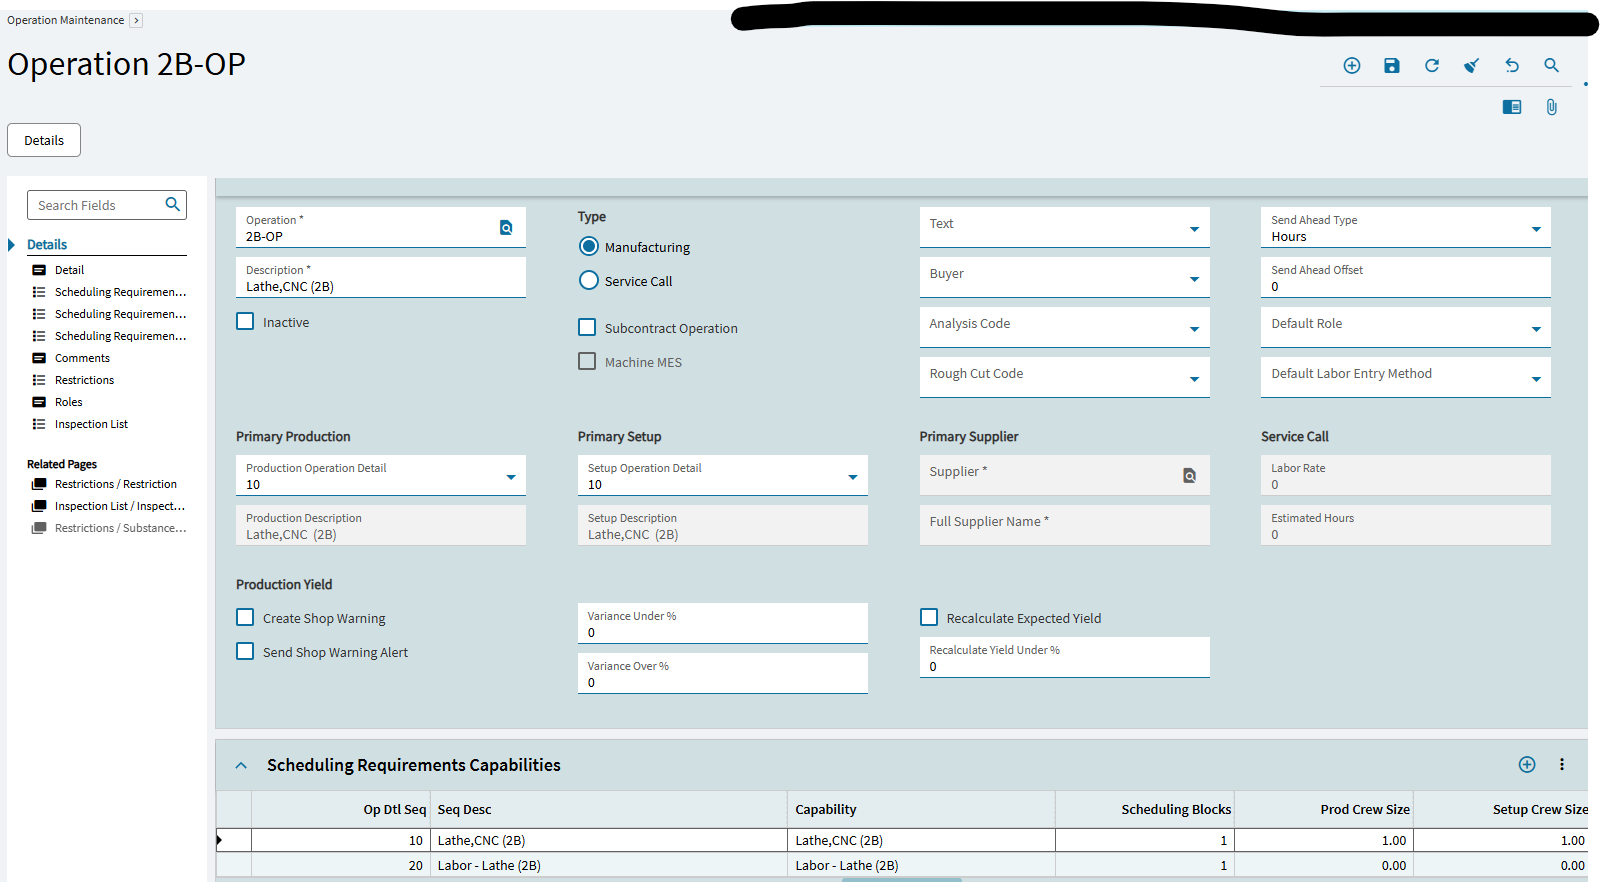This screenshot has height=882, width=1600.
Task: Enable Create Shop Warning checkbox
Action: [x=245, y=617]
